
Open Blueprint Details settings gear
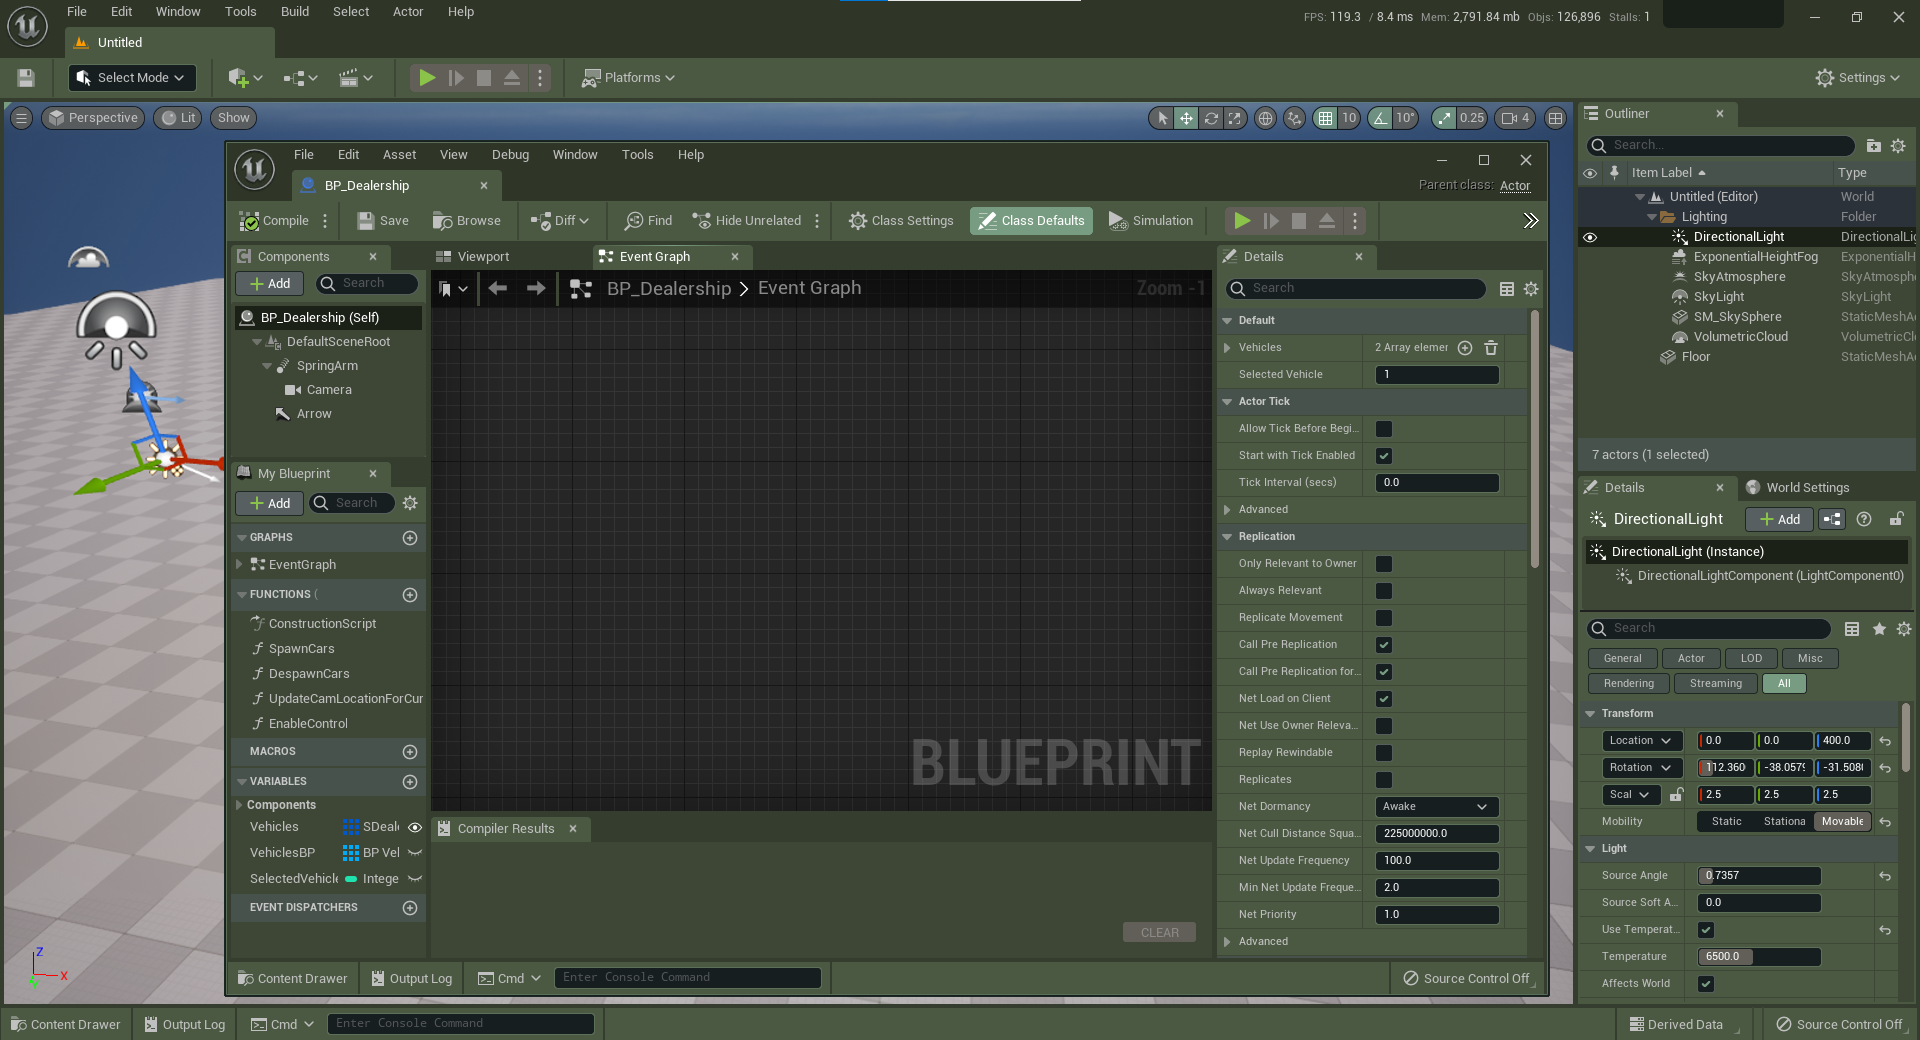point(1531,289)
